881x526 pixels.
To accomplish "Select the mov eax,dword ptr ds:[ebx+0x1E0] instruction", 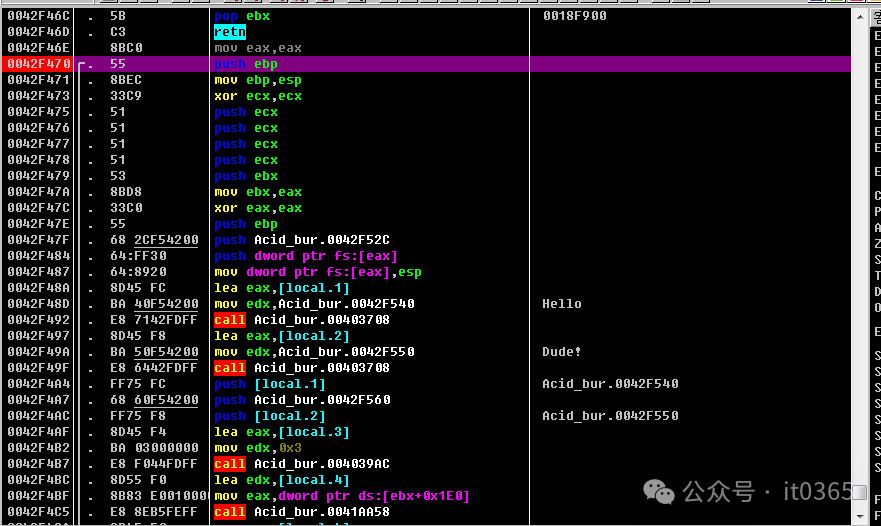I will coord(341,496).
